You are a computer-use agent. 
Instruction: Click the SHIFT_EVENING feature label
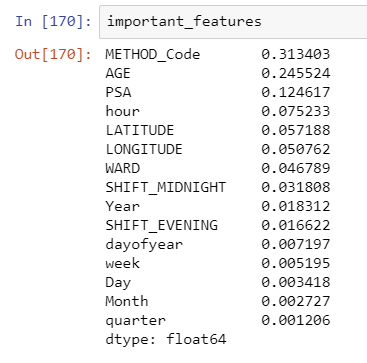pos(162,225)
